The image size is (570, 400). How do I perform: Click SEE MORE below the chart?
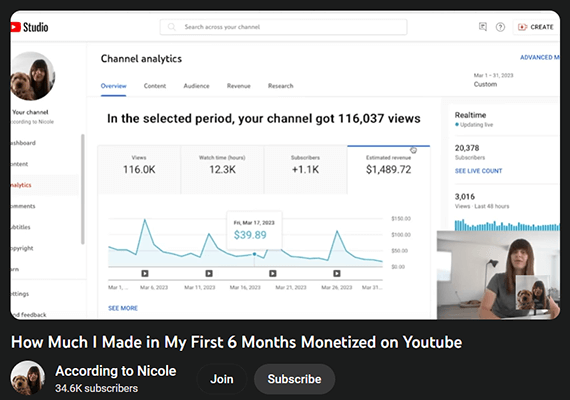point(123,308)
